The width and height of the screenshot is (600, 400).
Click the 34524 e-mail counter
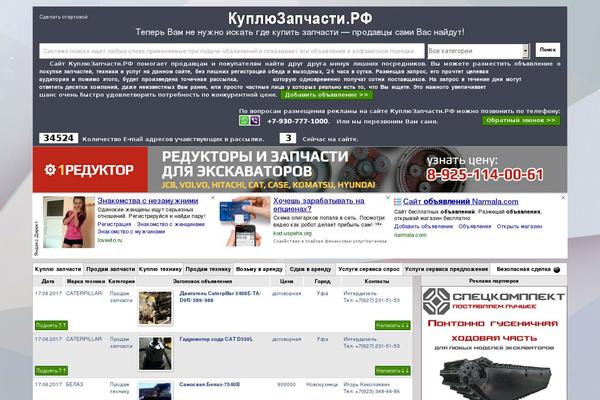click(x=58, y=138)
